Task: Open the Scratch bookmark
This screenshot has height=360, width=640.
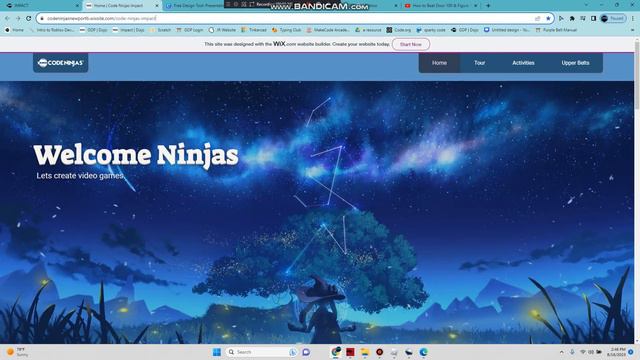Action: click(x=160, y=30)
